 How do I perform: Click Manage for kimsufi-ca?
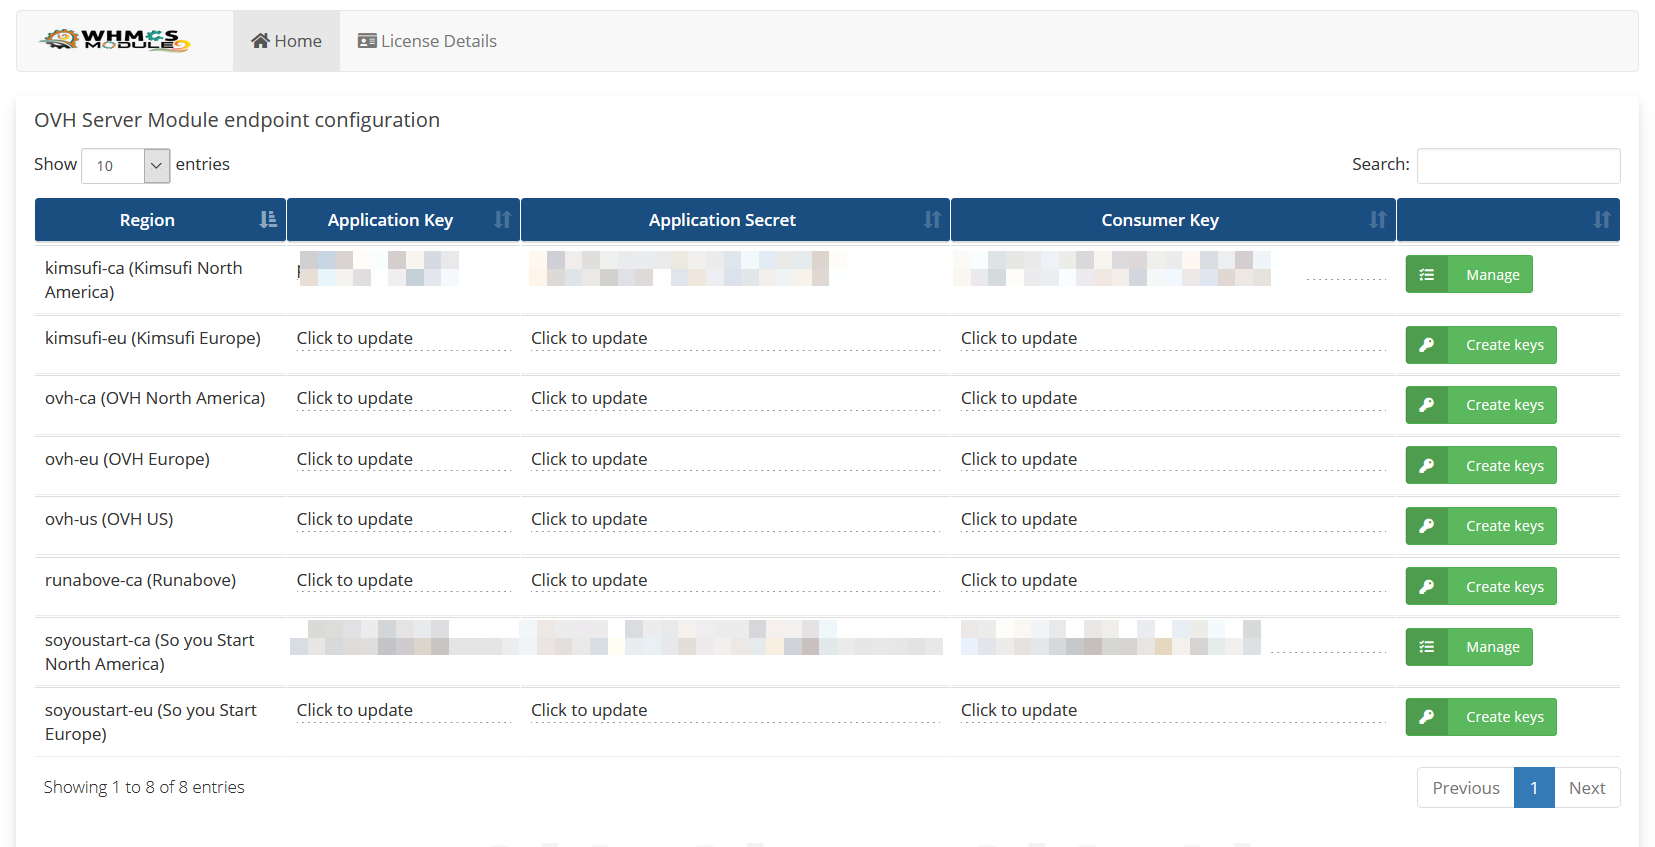point(1469,274)
